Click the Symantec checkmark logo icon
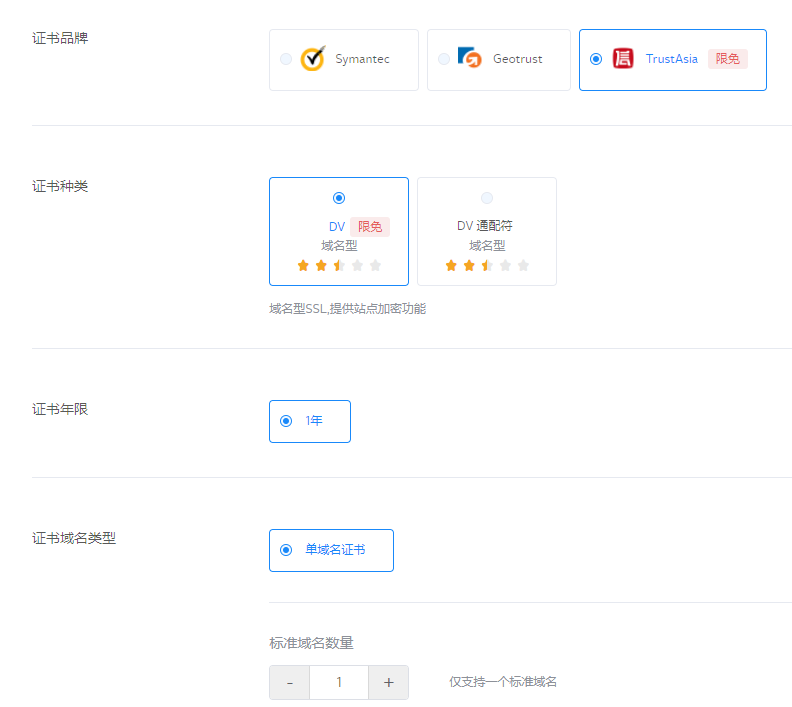The width and height of the screenshot is (792, 707). (313, 59)
